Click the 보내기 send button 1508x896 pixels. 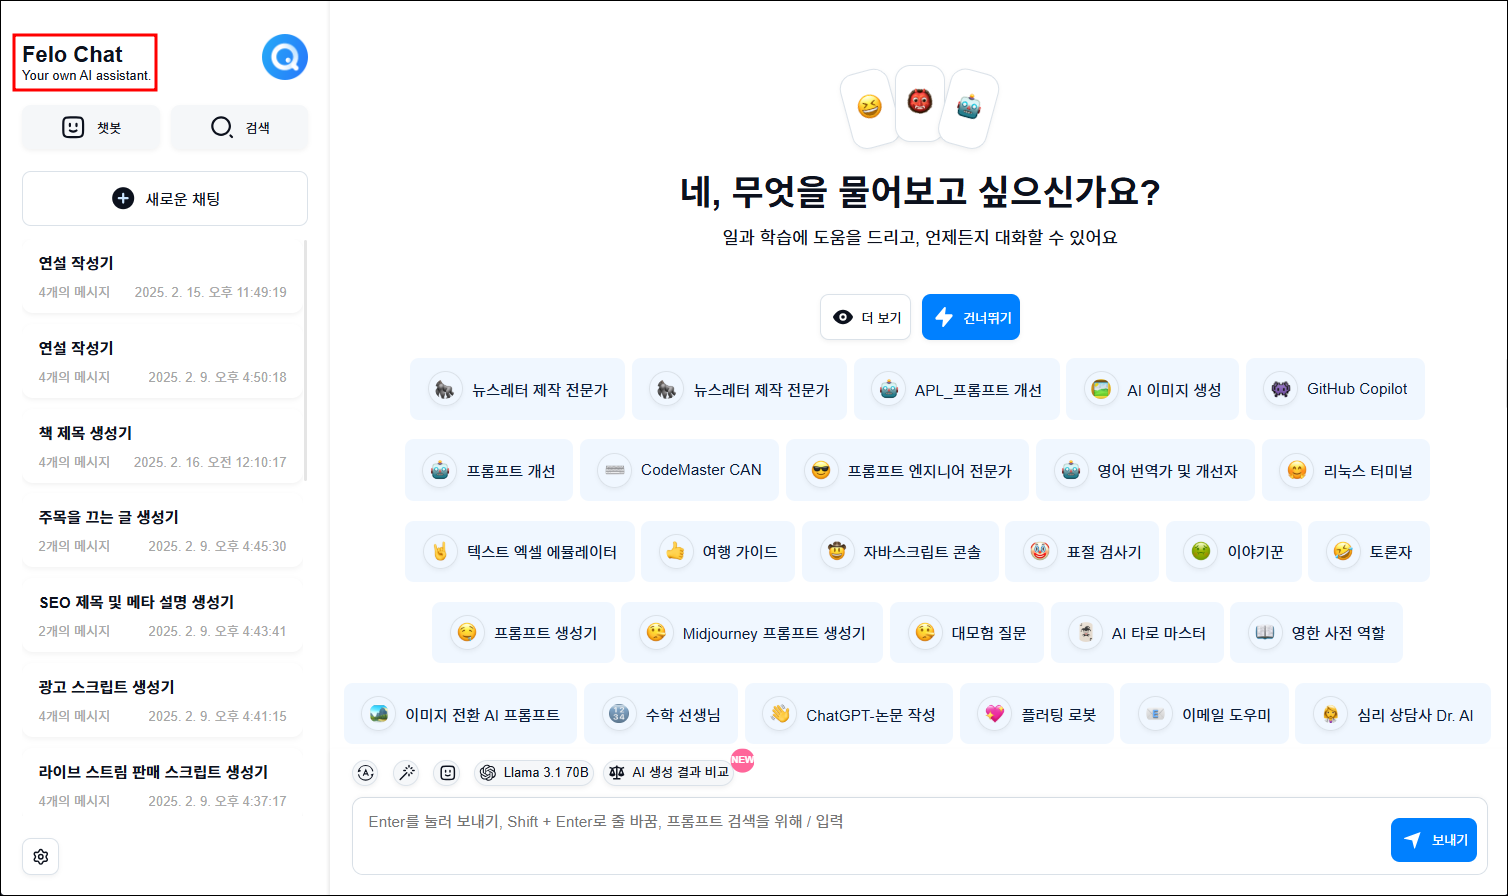click(1433, 840)
